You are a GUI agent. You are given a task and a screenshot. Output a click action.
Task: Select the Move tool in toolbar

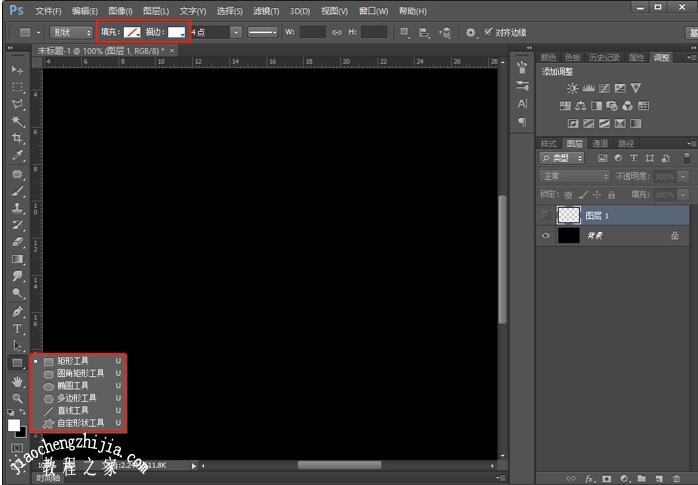tap(17, 70)
